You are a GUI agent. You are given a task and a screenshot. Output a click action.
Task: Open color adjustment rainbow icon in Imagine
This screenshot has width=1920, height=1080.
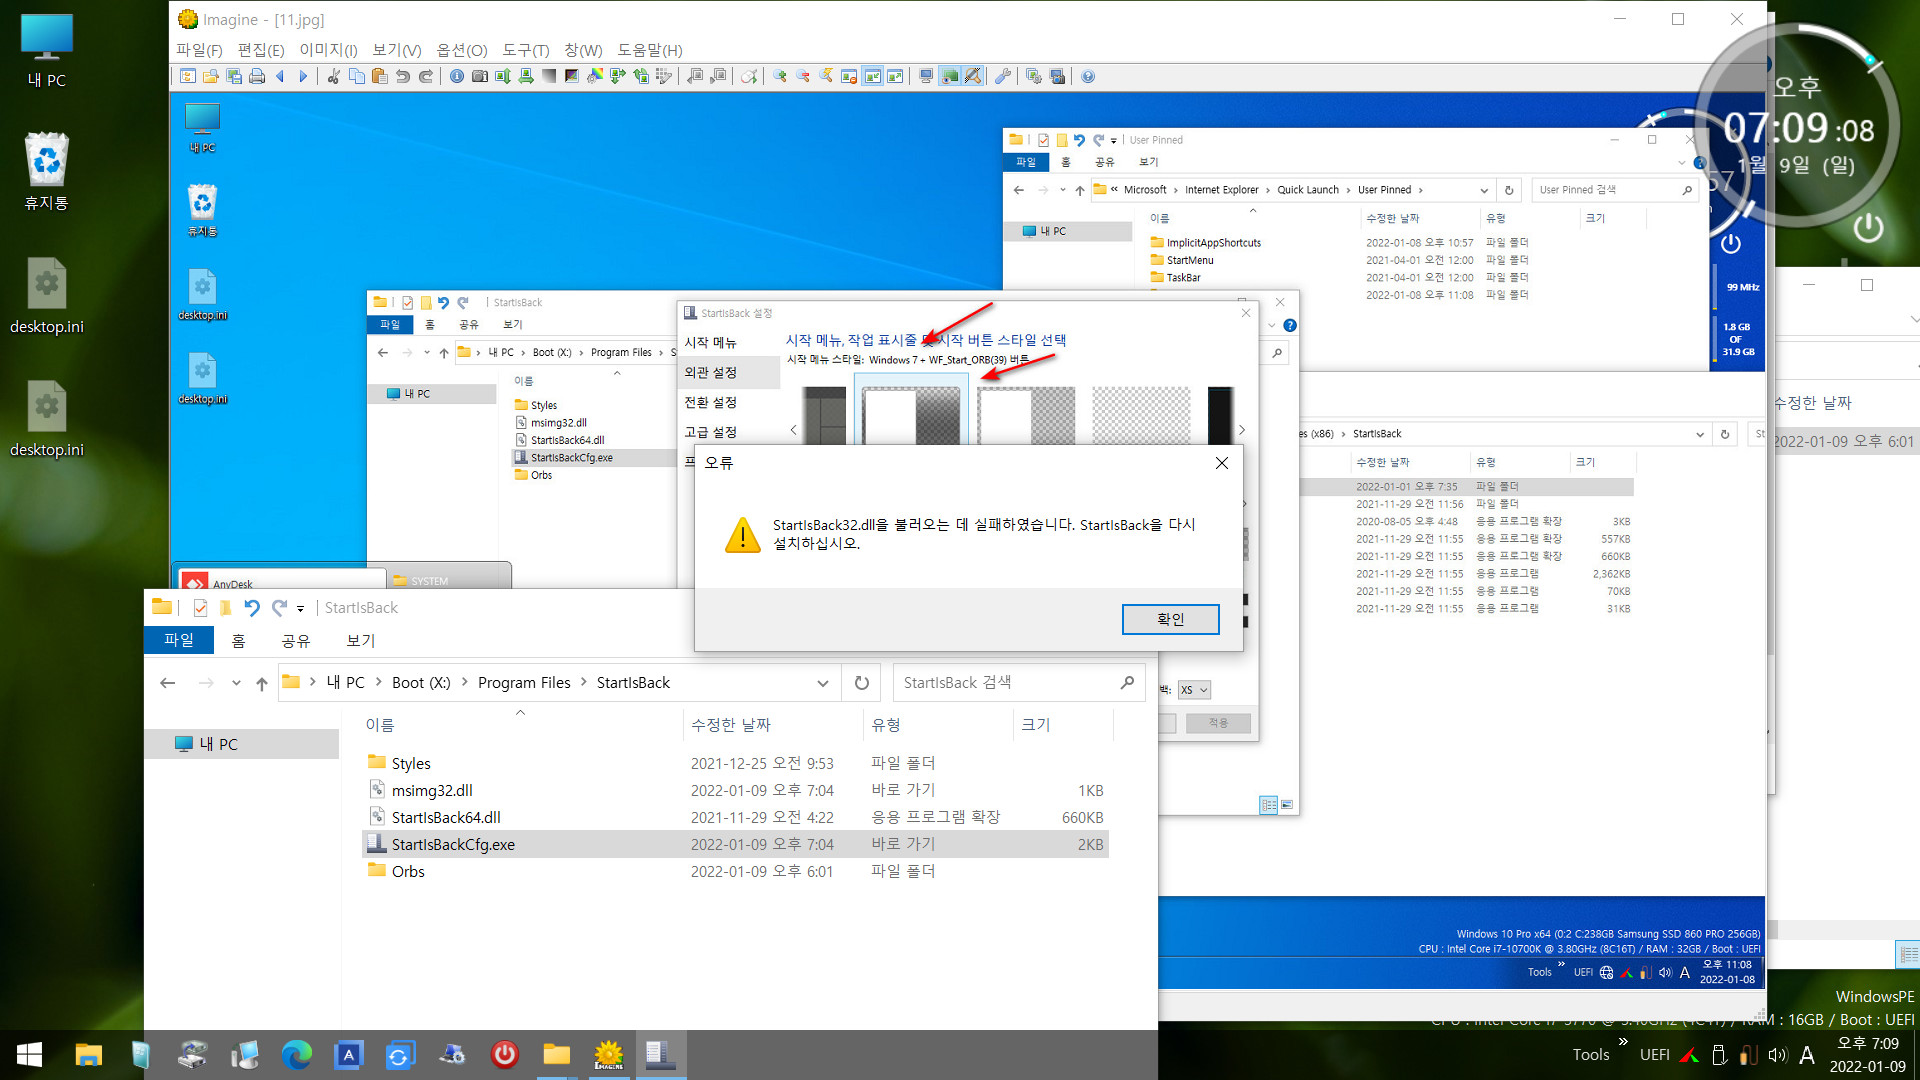(595, 76)
